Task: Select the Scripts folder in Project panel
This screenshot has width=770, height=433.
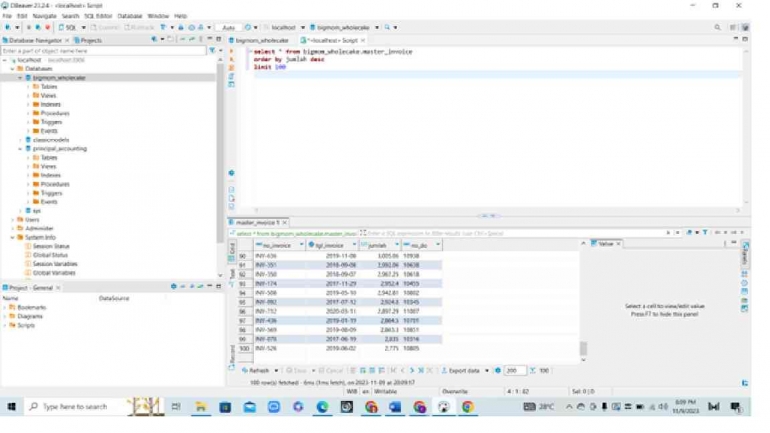Action: click(x=26, y=325)
